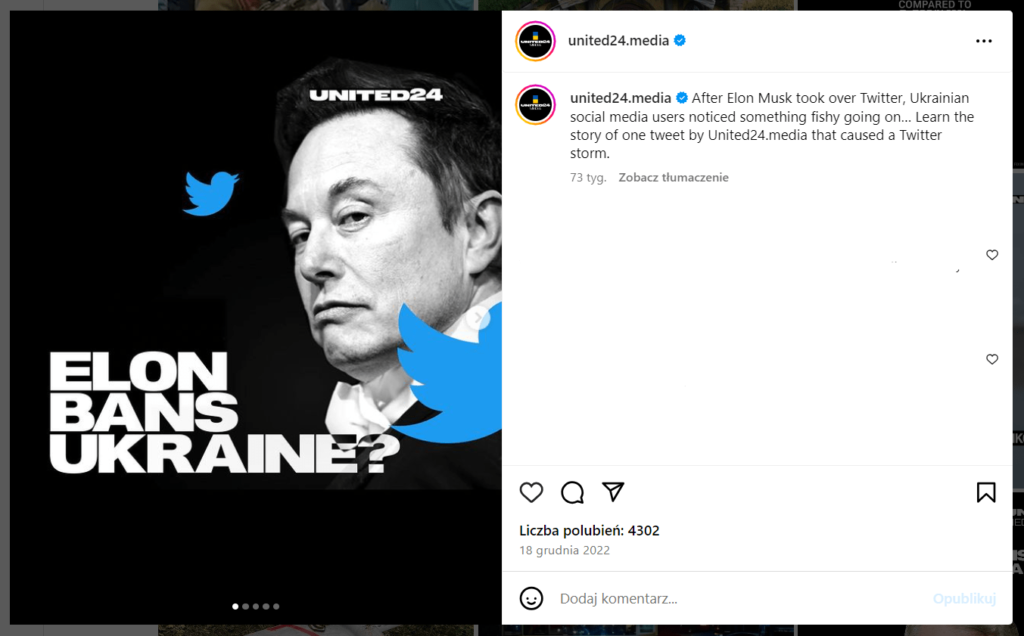Like the first comment with its small heart
Screen dimensions: 1024x636
992,255
